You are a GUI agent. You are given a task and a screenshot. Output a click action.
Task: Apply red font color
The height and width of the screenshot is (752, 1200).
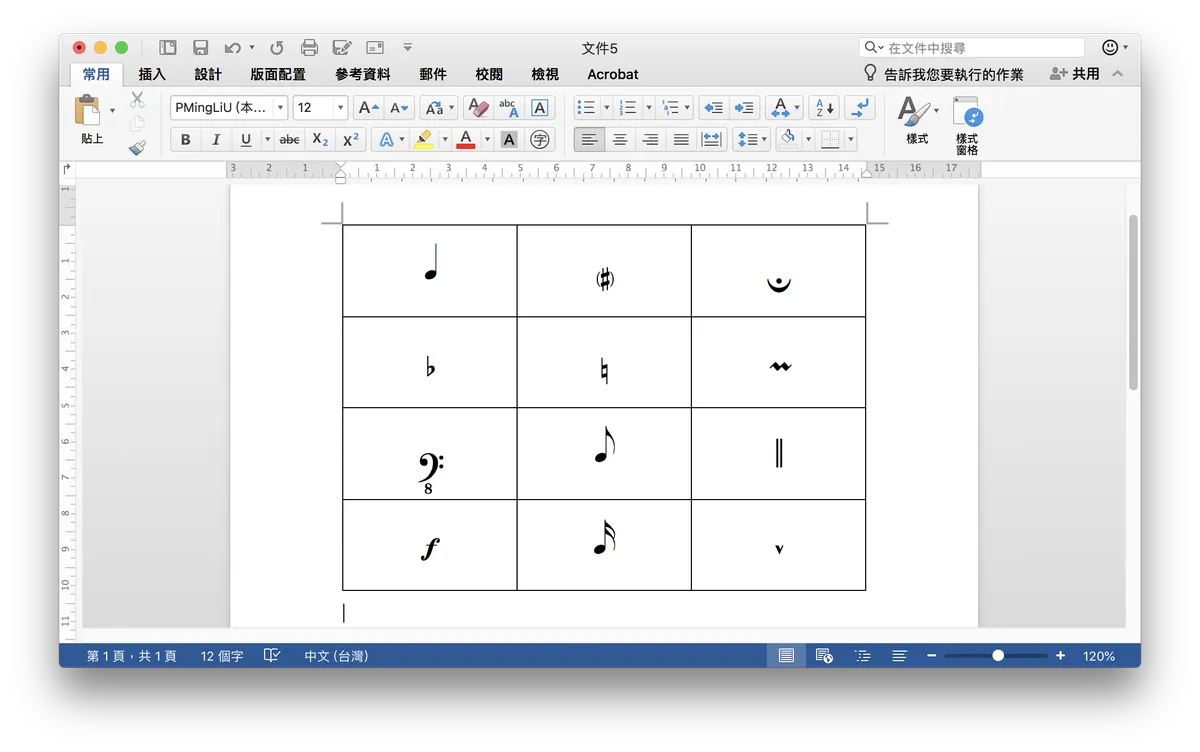tap(465, 140)
